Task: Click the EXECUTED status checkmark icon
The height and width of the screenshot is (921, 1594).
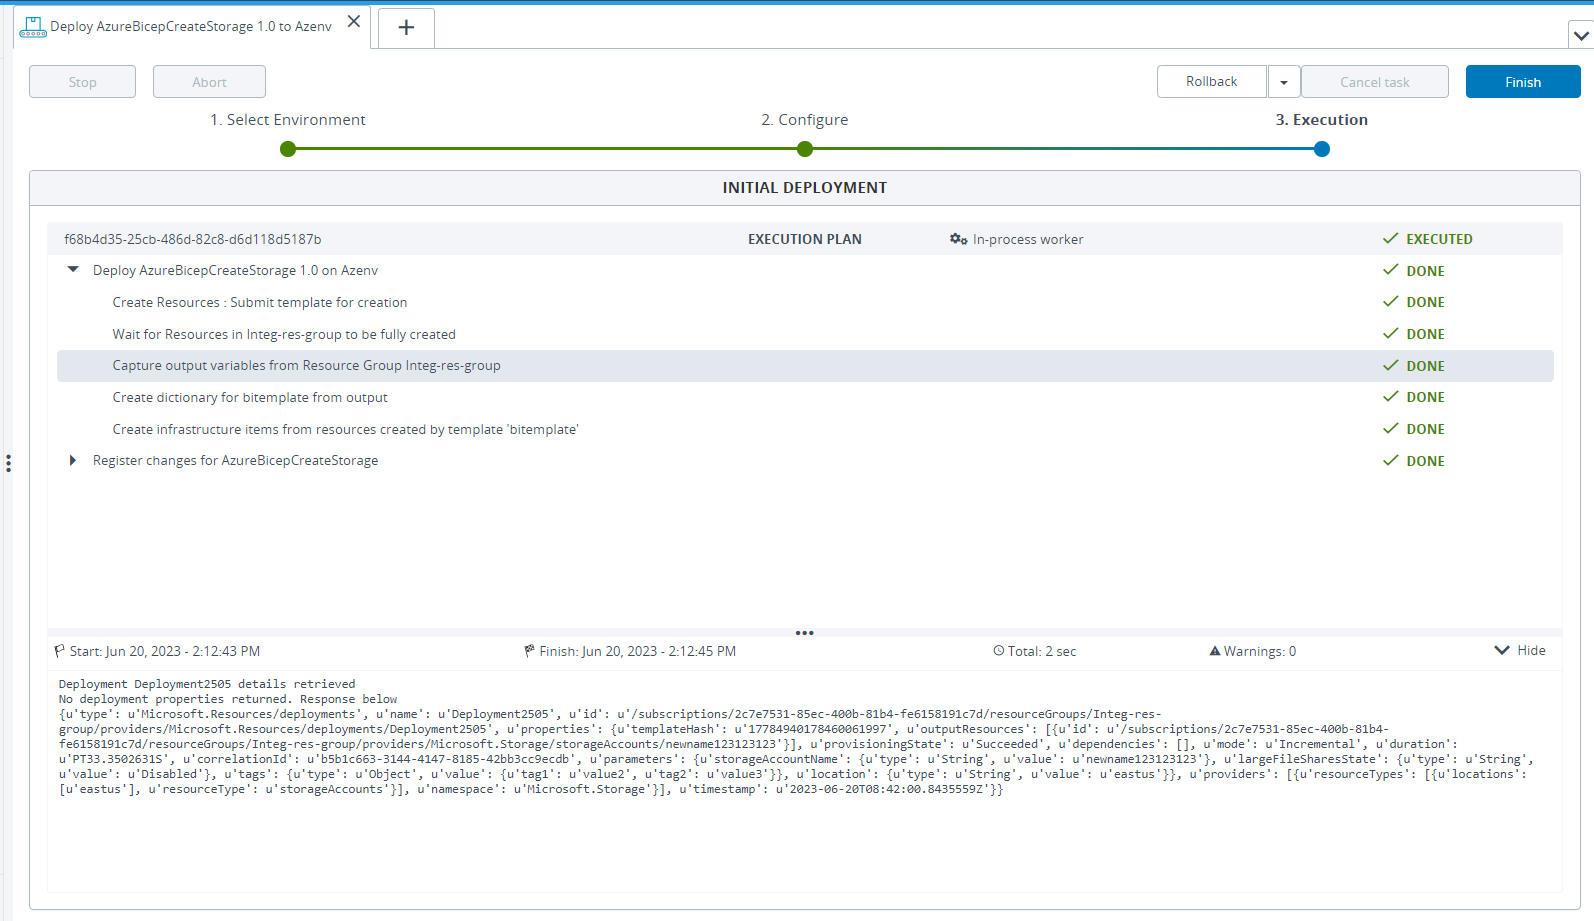Action: (1390, 239)
